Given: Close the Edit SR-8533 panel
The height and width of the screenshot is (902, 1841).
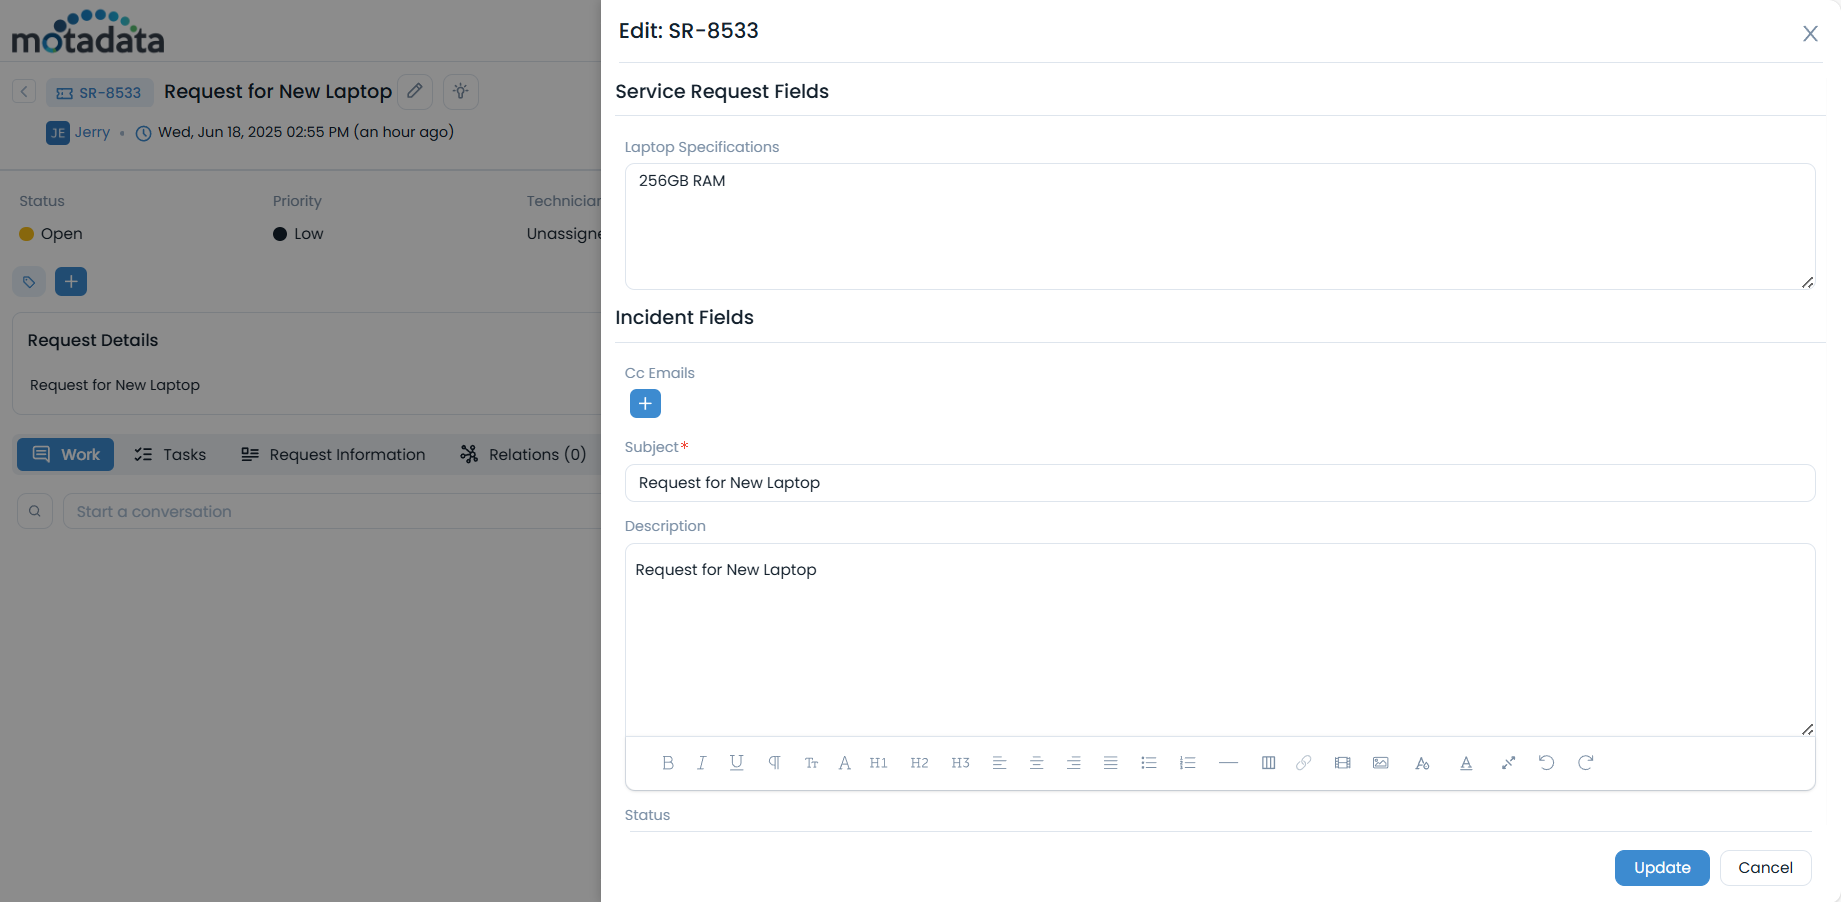Looking at the screenshot, I should point(1810,34).
